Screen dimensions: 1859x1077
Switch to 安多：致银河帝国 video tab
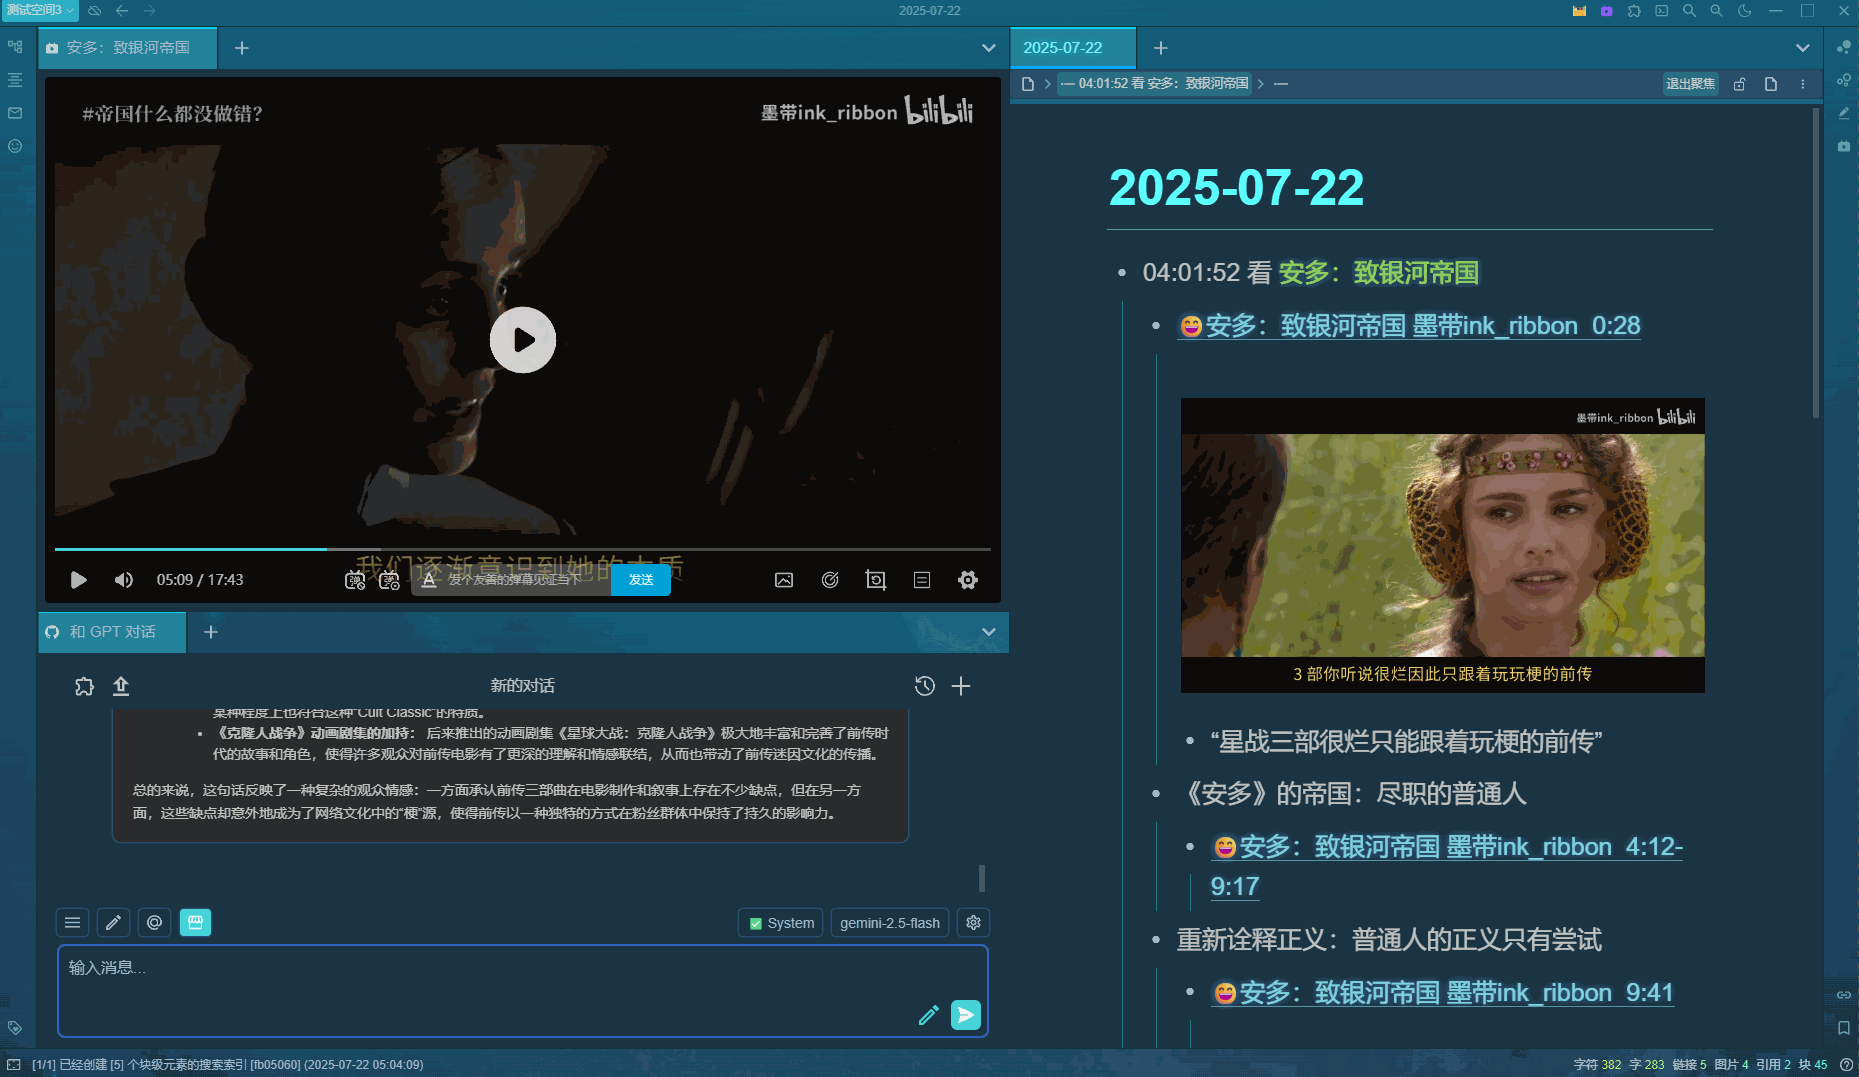click(x=127, y=48)
